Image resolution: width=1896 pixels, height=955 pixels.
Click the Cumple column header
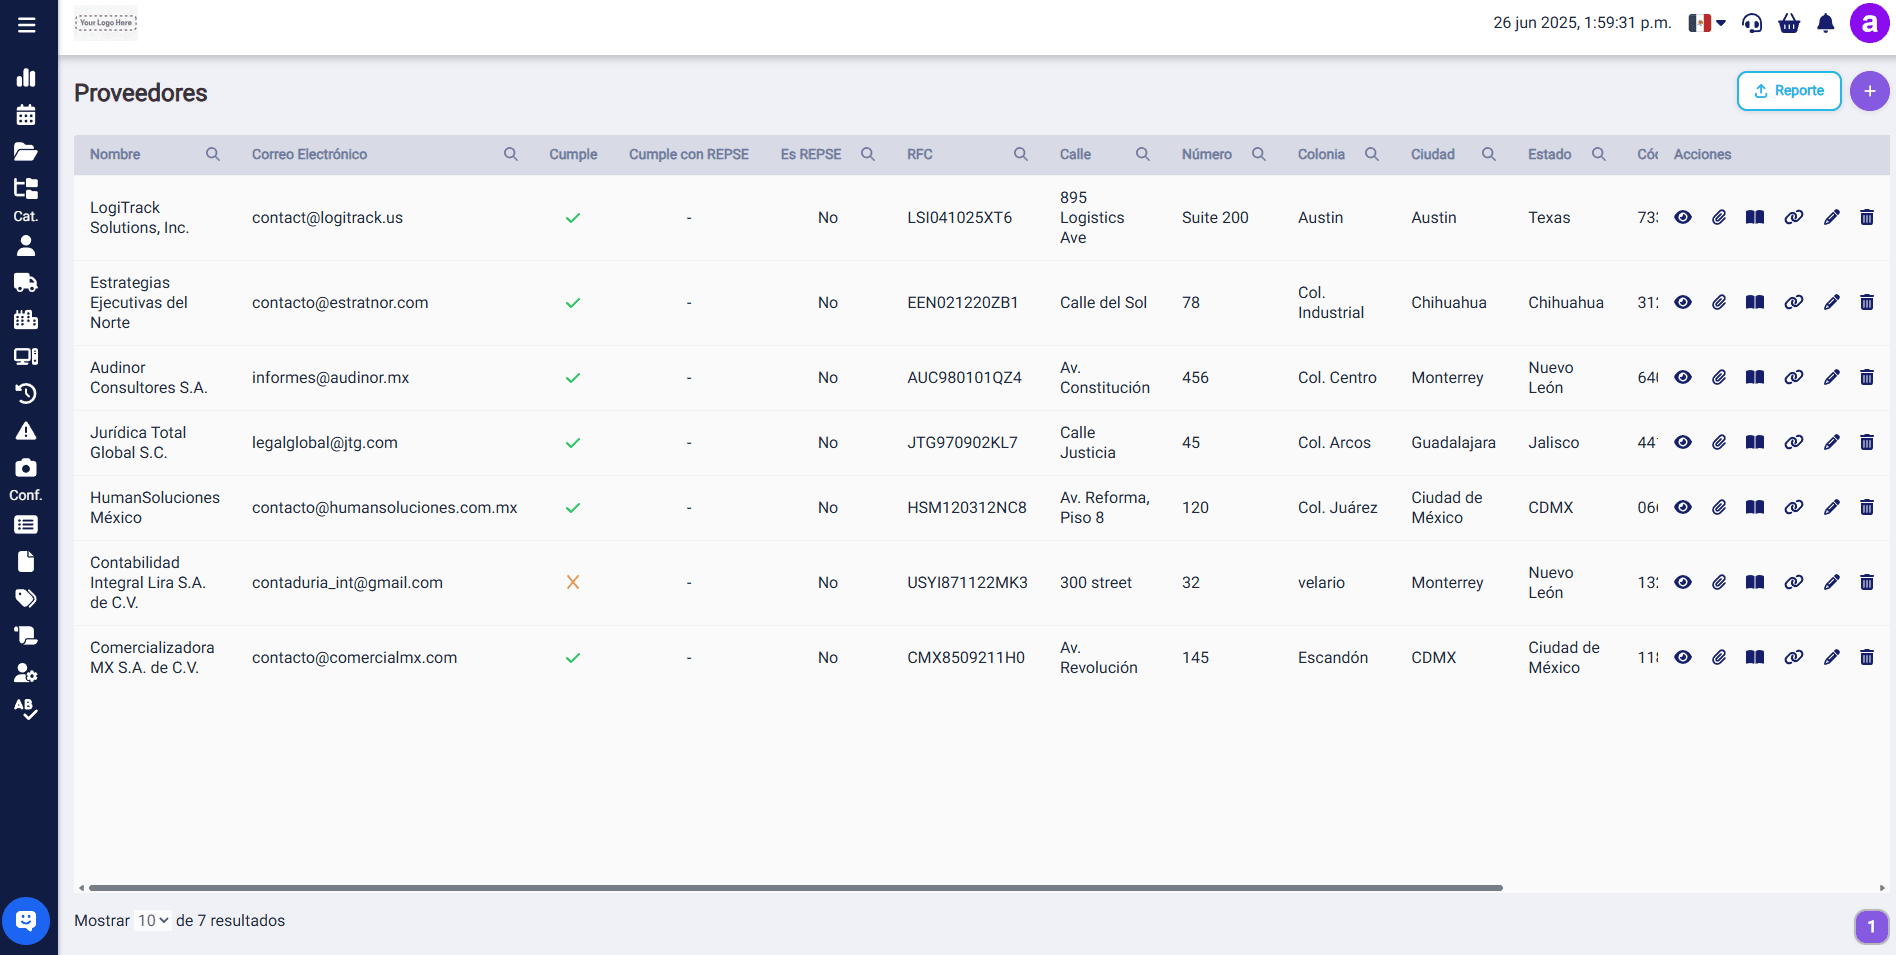pos(573,154)
